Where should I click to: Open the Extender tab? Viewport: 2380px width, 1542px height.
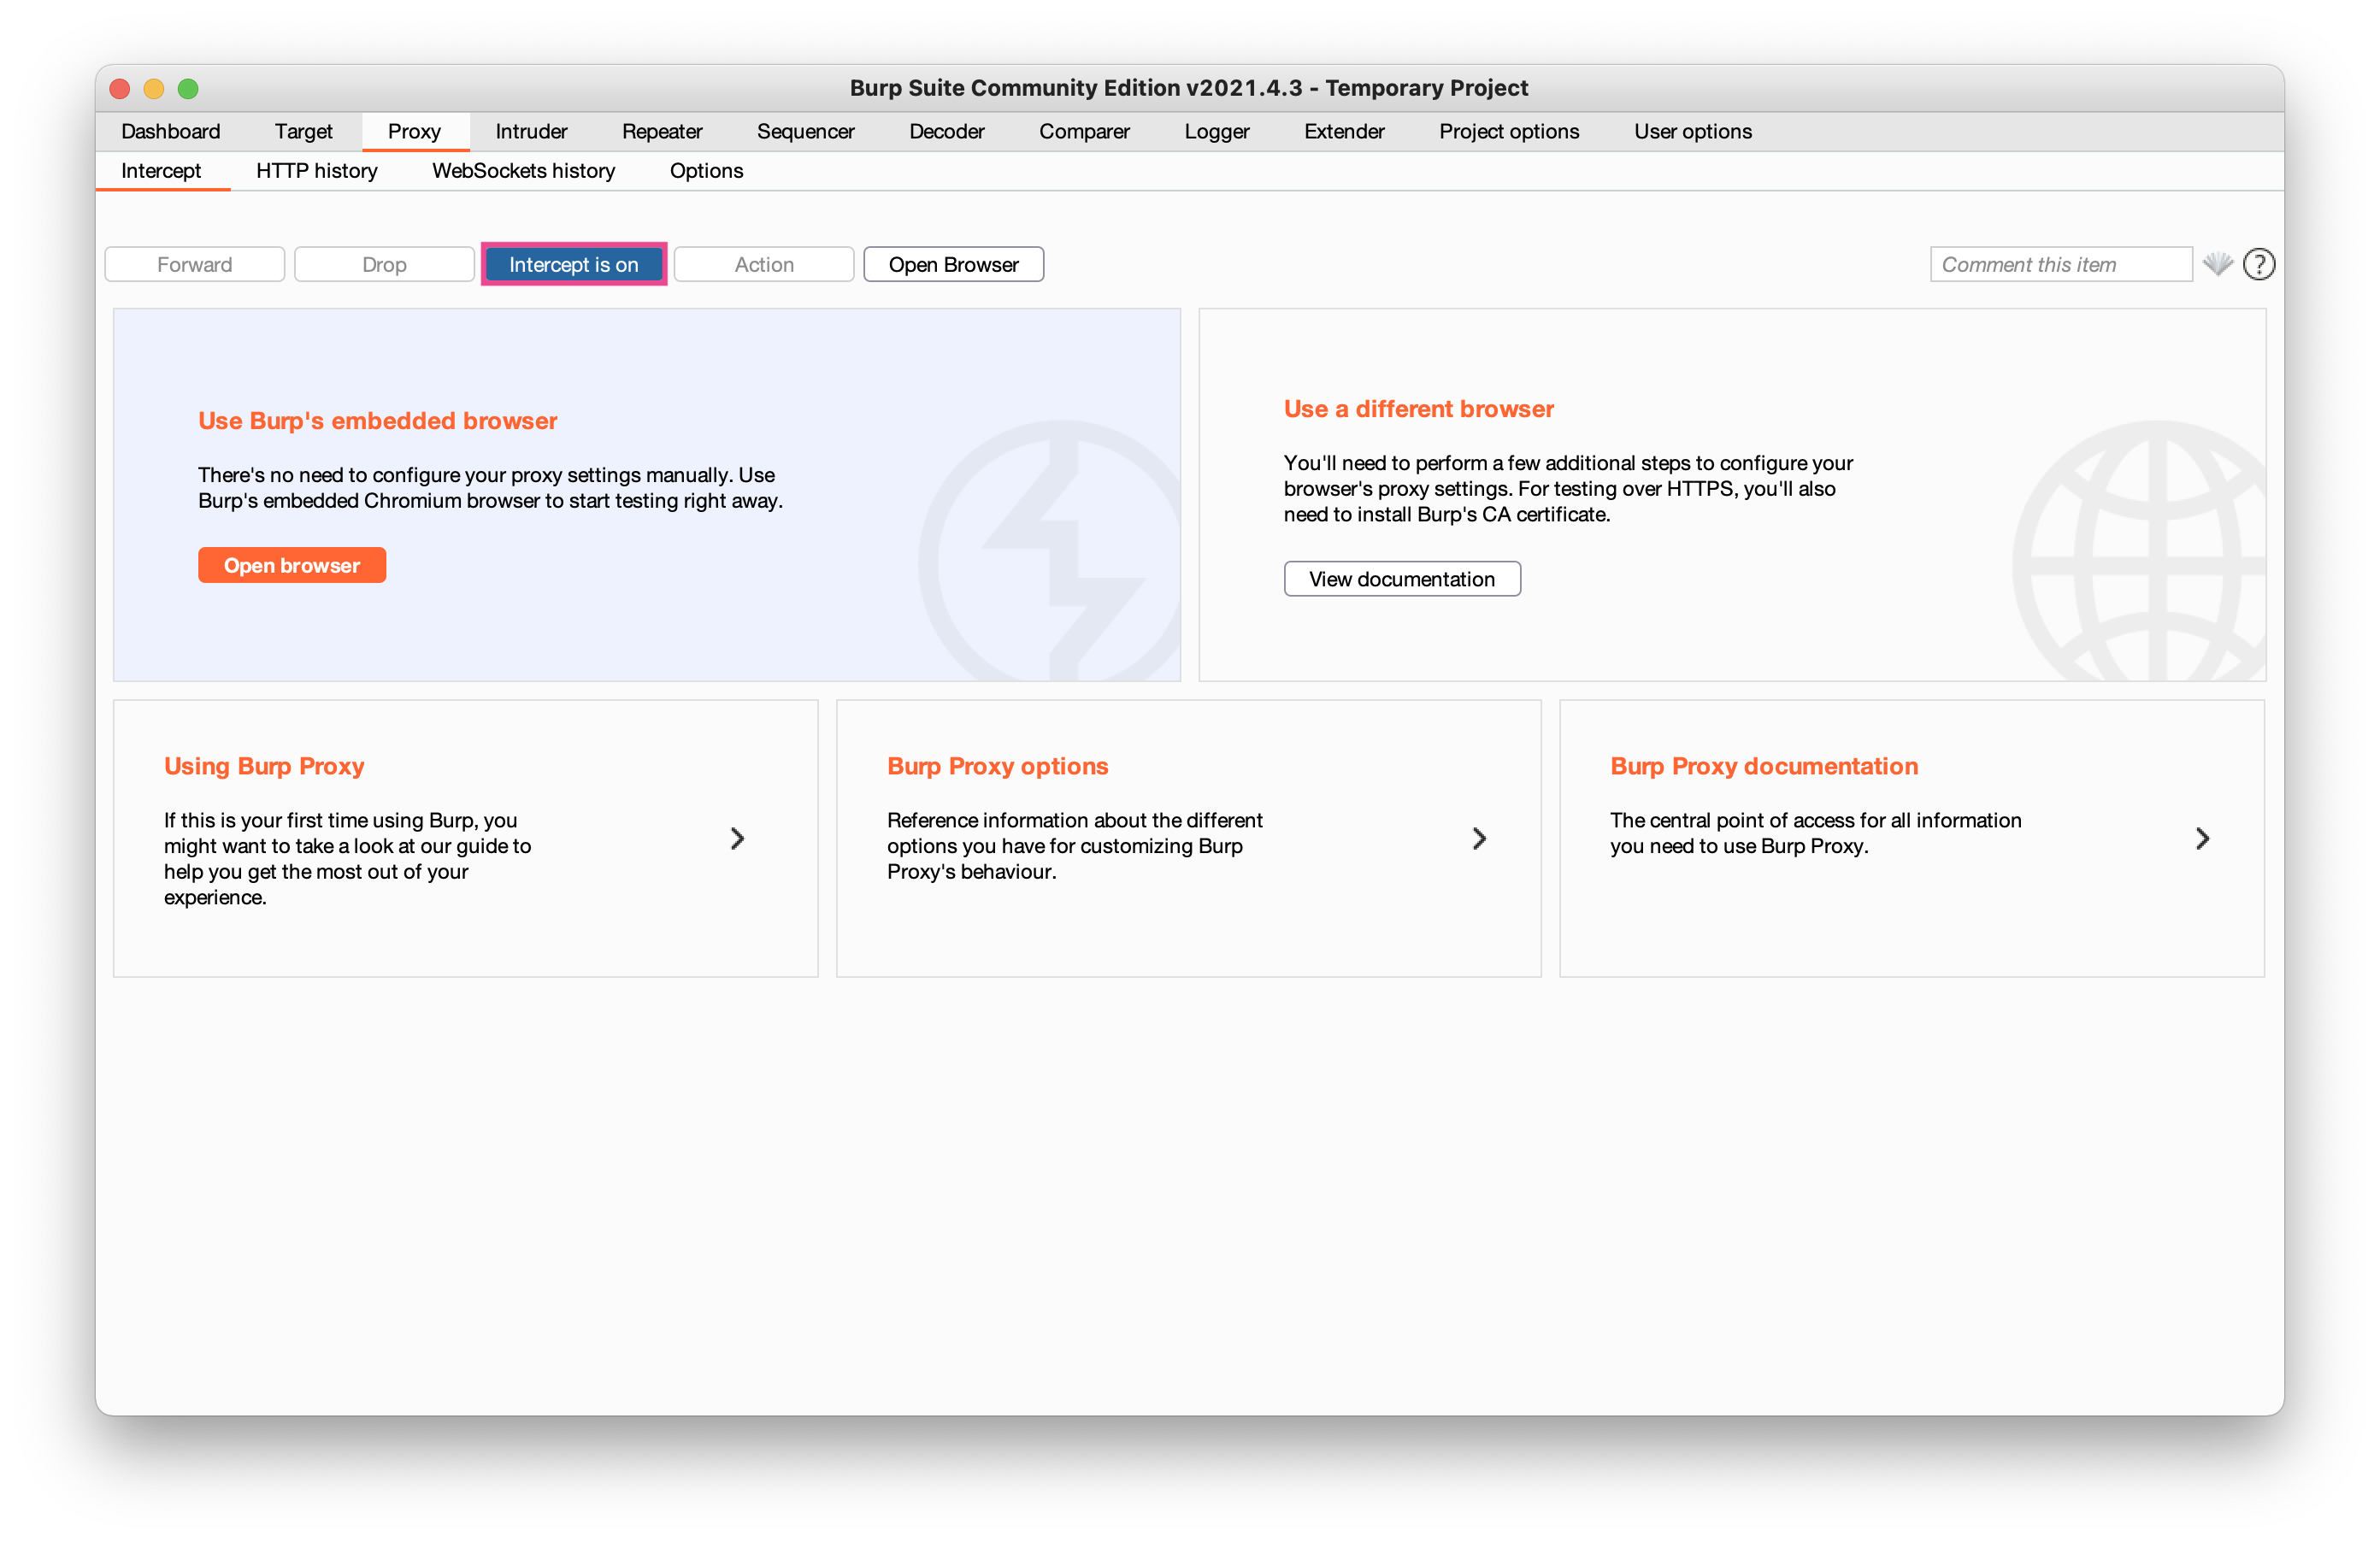1344,131
